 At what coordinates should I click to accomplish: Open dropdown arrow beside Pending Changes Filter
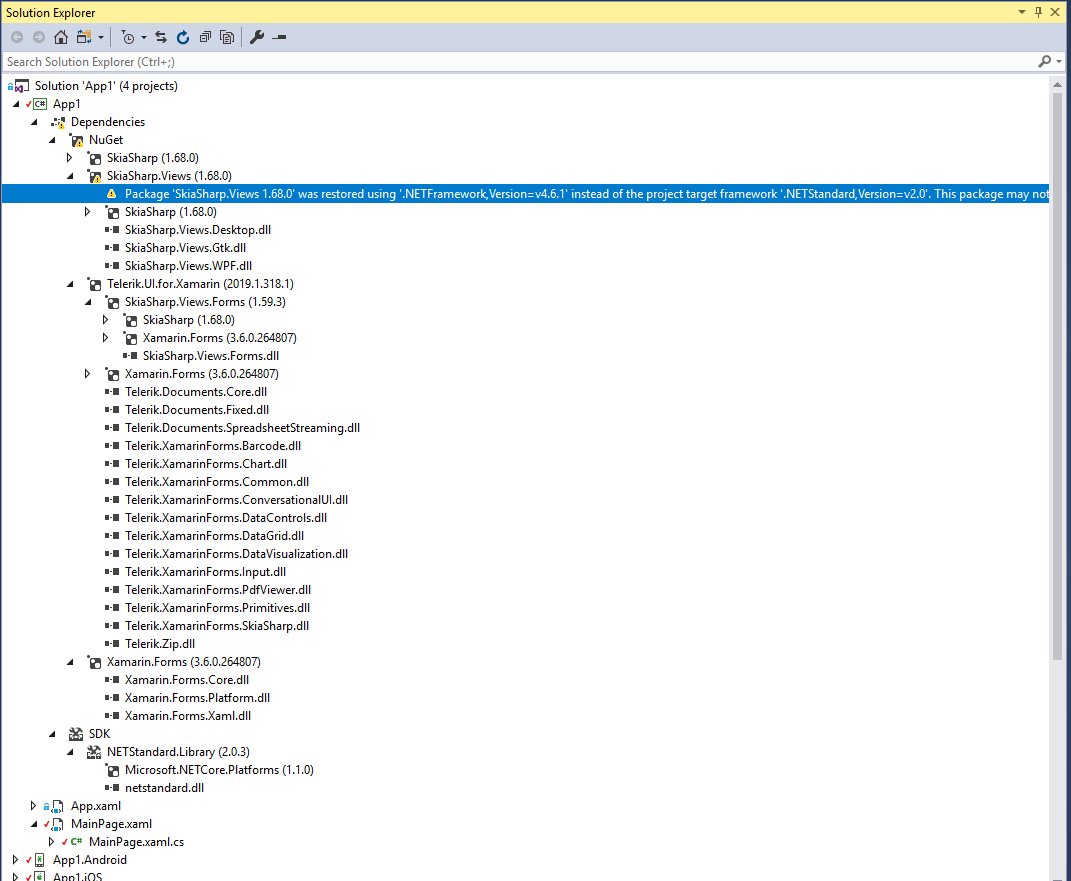coord(143,38)
